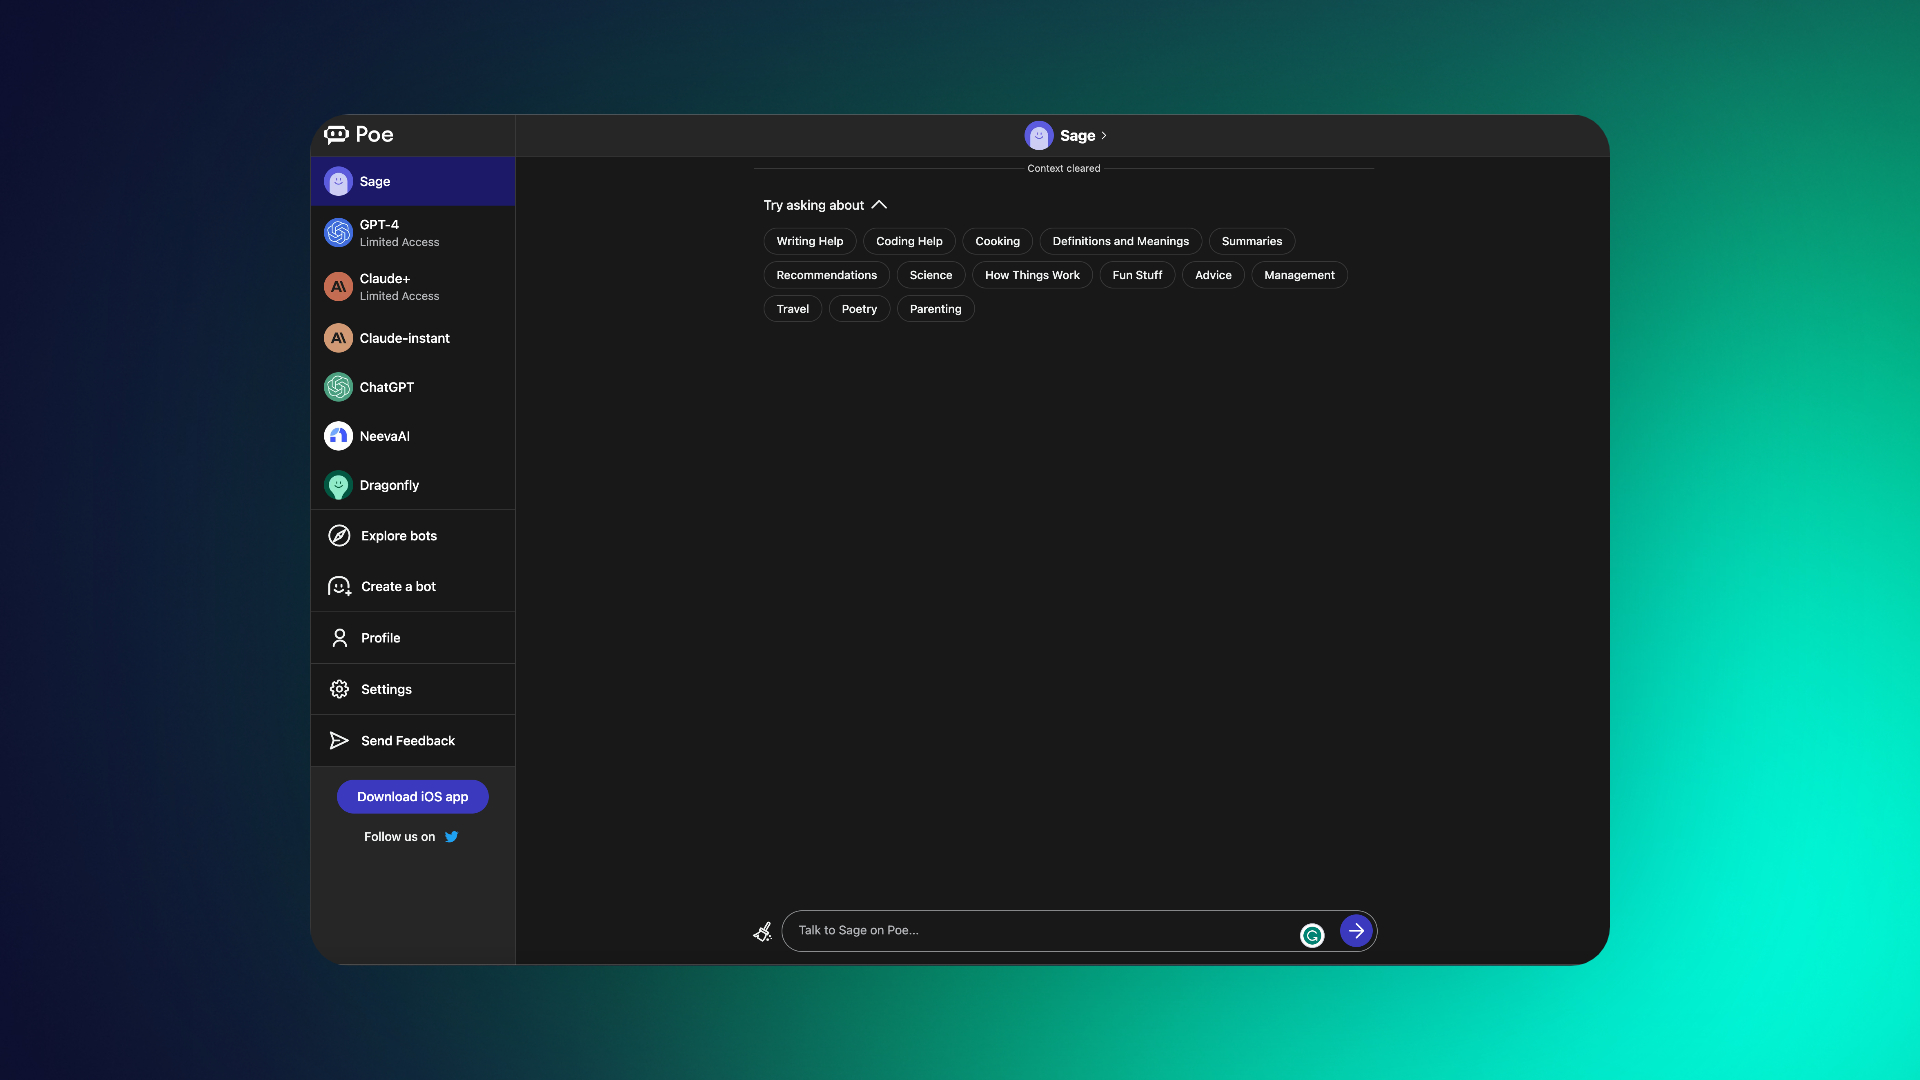
Task: Switch to the Dragonfly chat
Action: [x=413, y=485]
